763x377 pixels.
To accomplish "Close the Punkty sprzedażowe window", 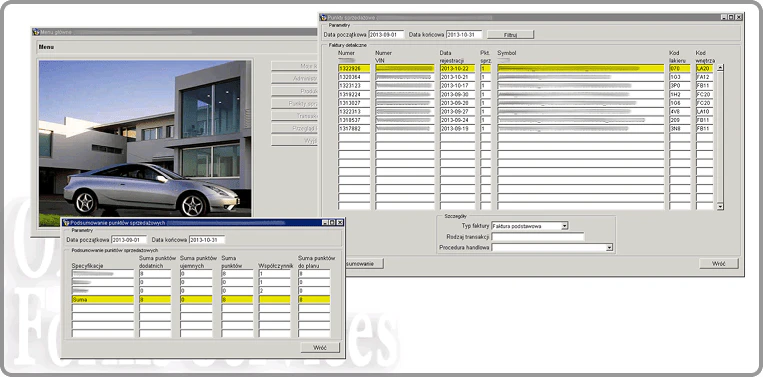I will (739, 17).
